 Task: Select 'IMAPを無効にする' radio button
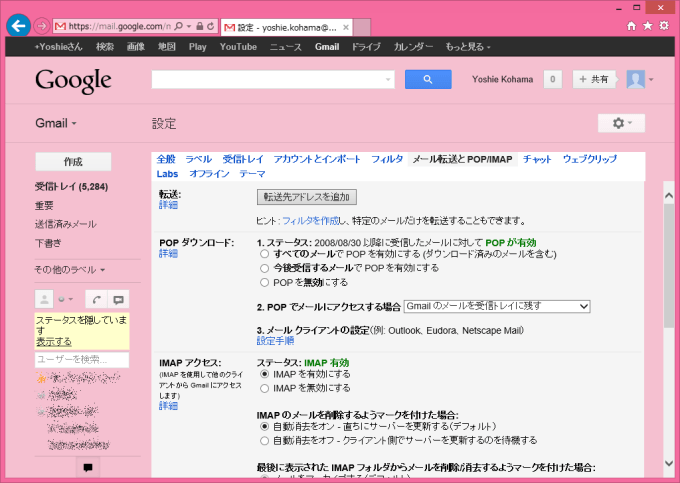[x=264, y=387]
